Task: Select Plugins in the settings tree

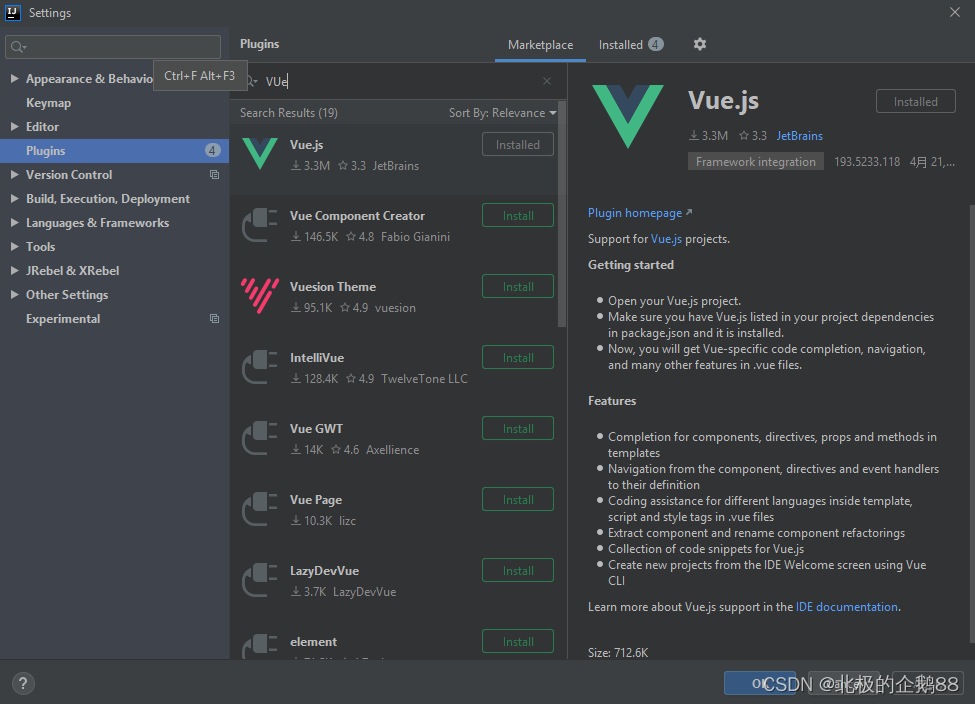Action: pos(114,151)
